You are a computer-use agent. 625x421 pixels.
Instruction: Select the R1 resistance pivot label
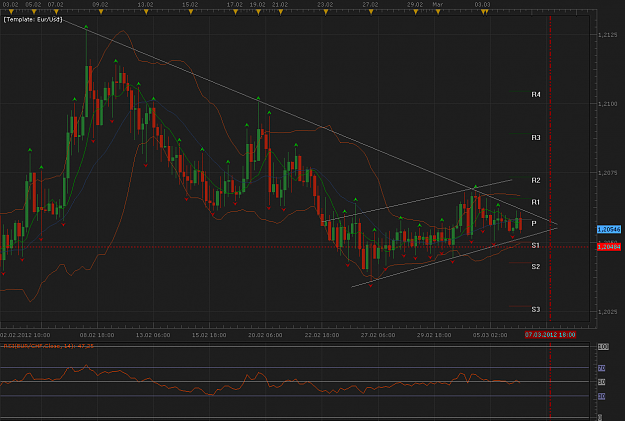coord(536,202)
